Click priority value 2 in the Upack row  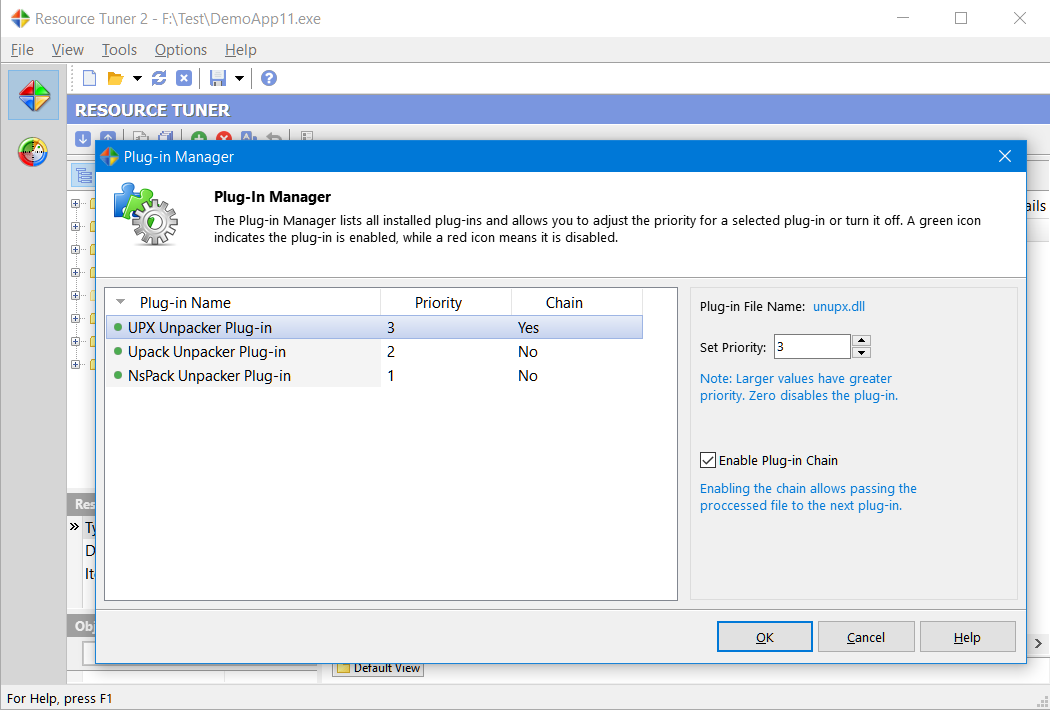coord(391,352)
